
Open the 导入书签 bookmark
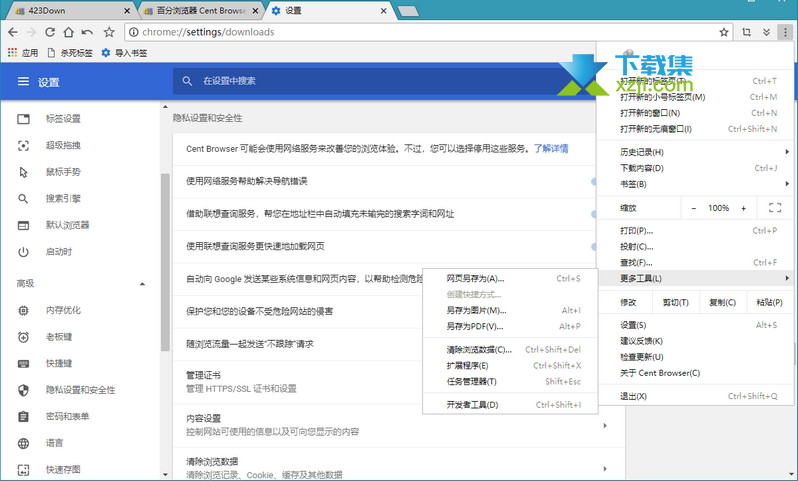pyautogui.click(x=124, y=52)
